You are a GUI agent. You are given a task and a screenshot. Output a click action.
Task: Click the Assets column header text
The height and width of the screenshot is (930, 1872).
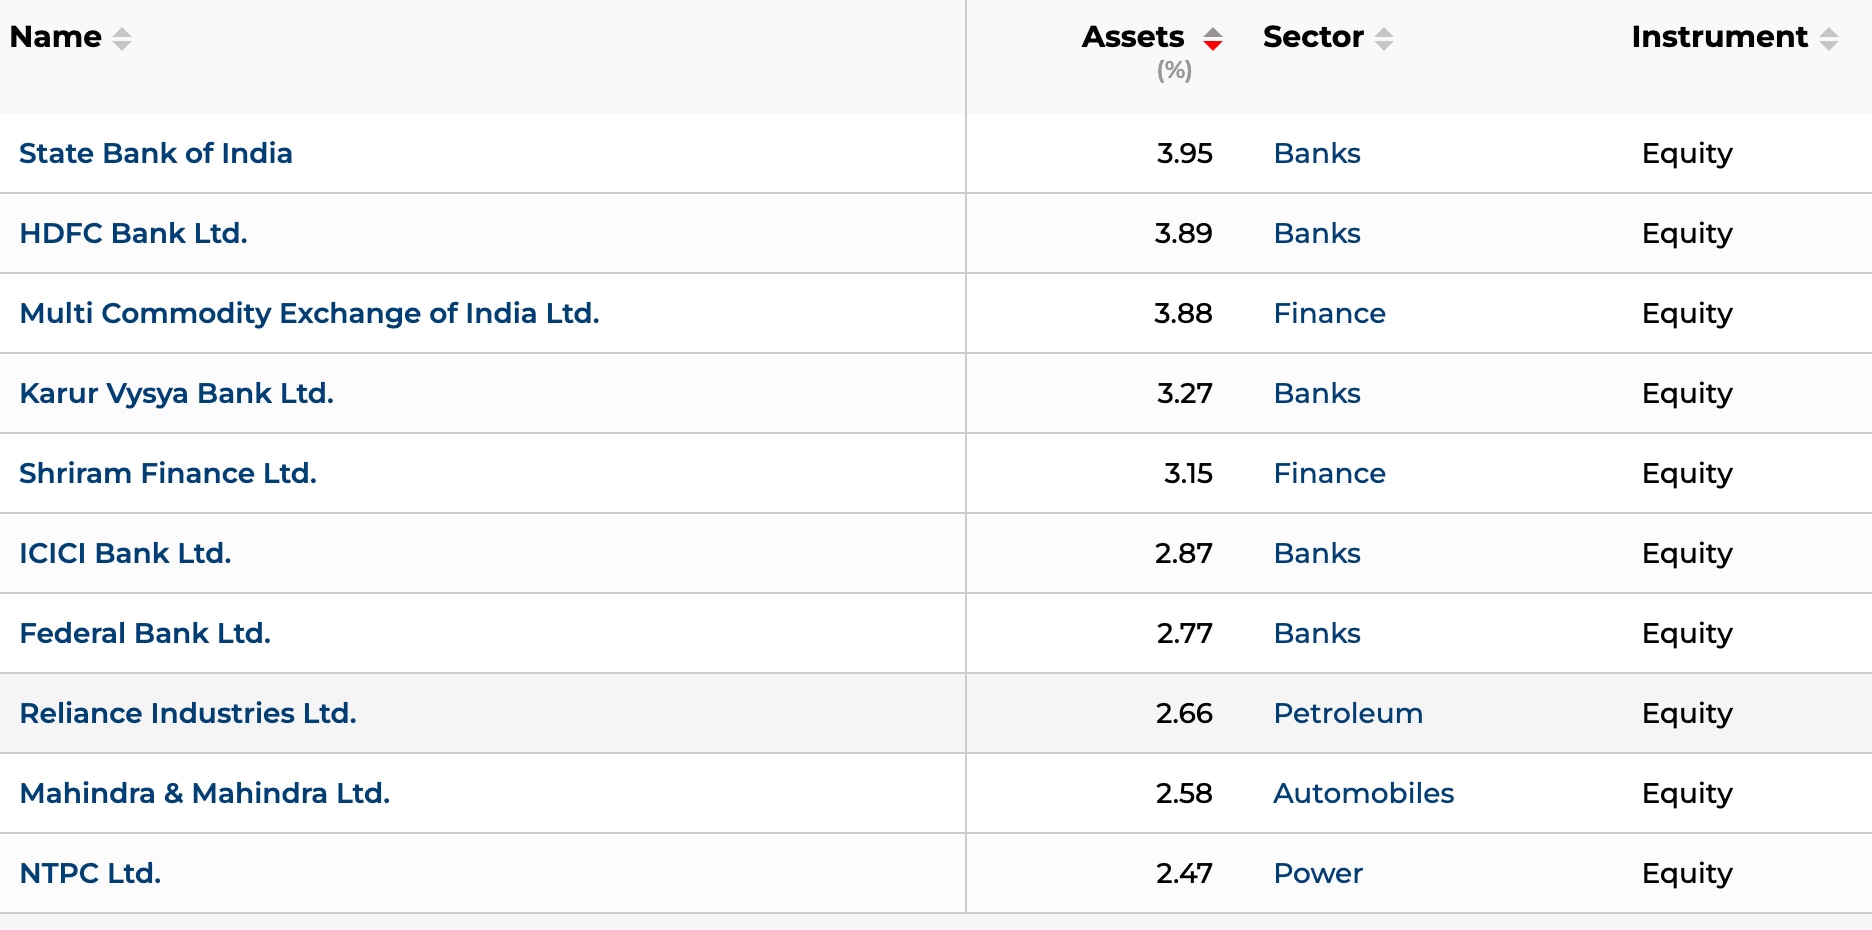tap(1133, 37)
